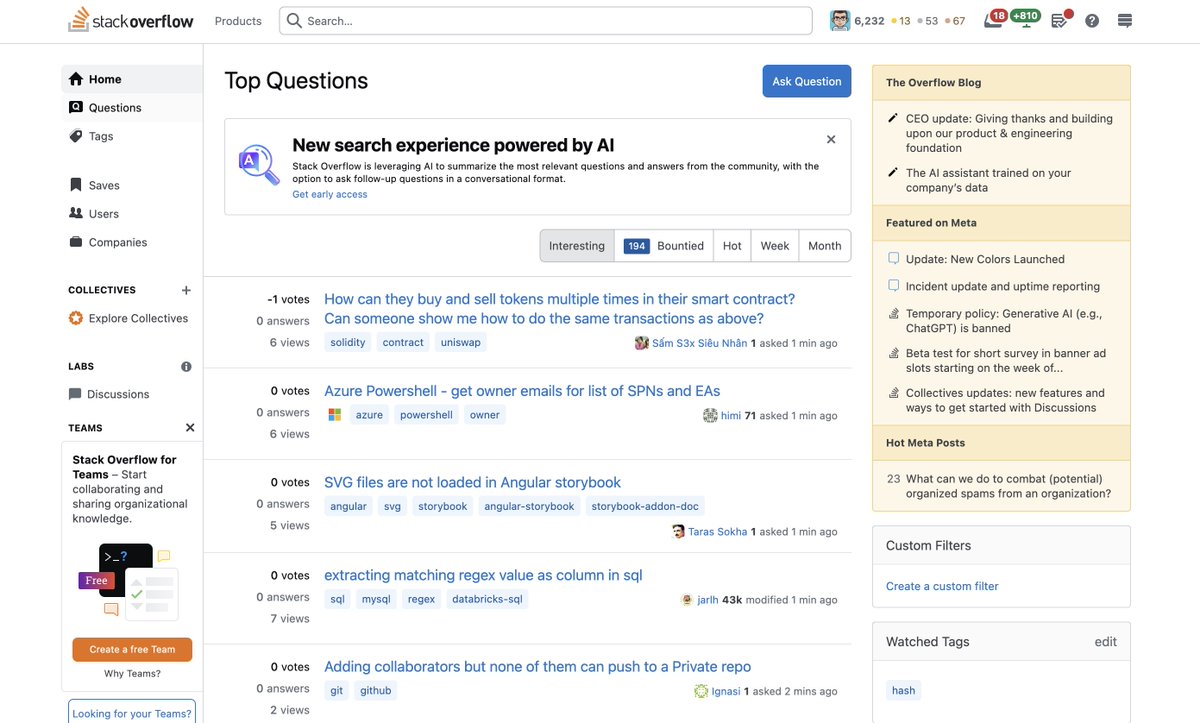Open the achievements trophy showing +810
The width and height of the screenshot is (1200, 723).
coord(1025,19)
